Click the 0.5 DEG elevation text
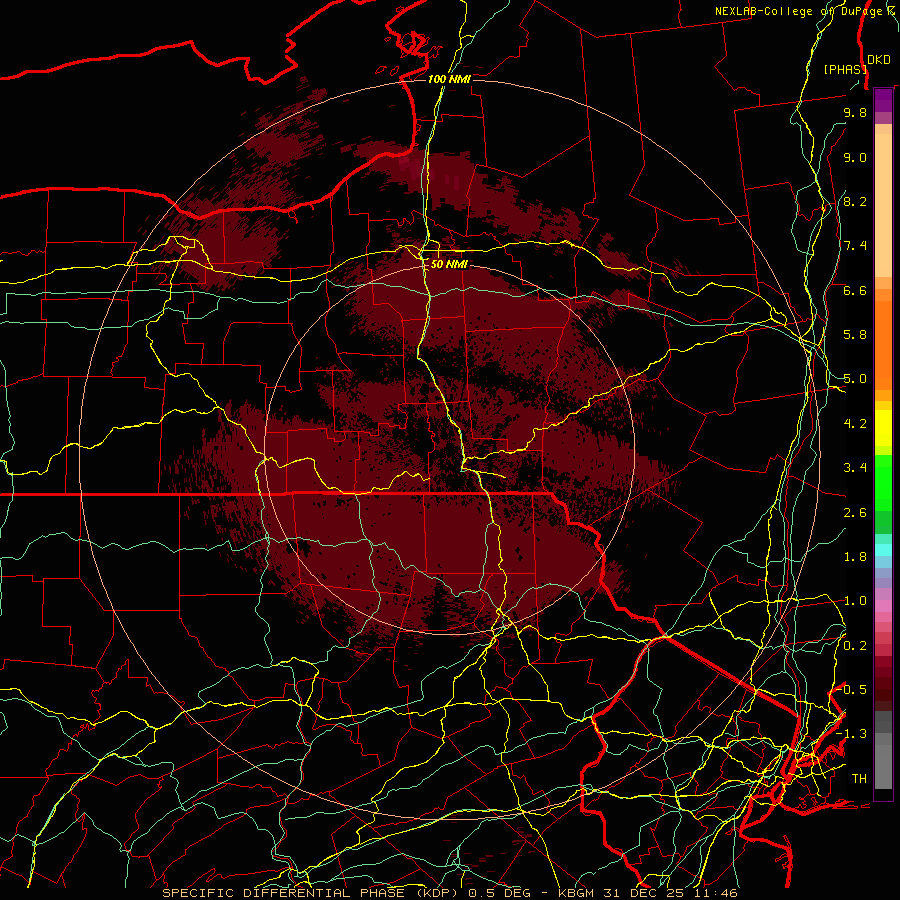This screenshot has height=900, width=900. coord(500,893)
